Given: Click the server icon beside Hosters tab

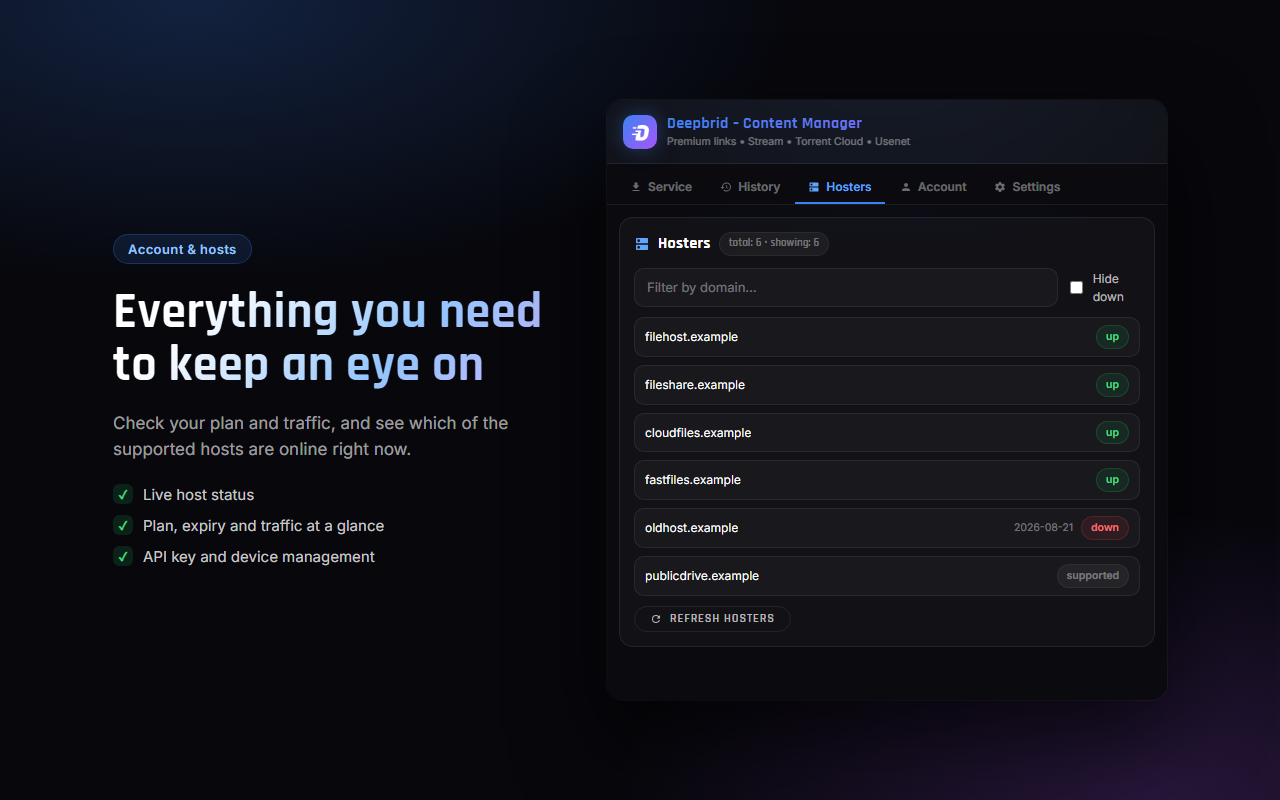Looking at the screenshot, I should 814,187.
